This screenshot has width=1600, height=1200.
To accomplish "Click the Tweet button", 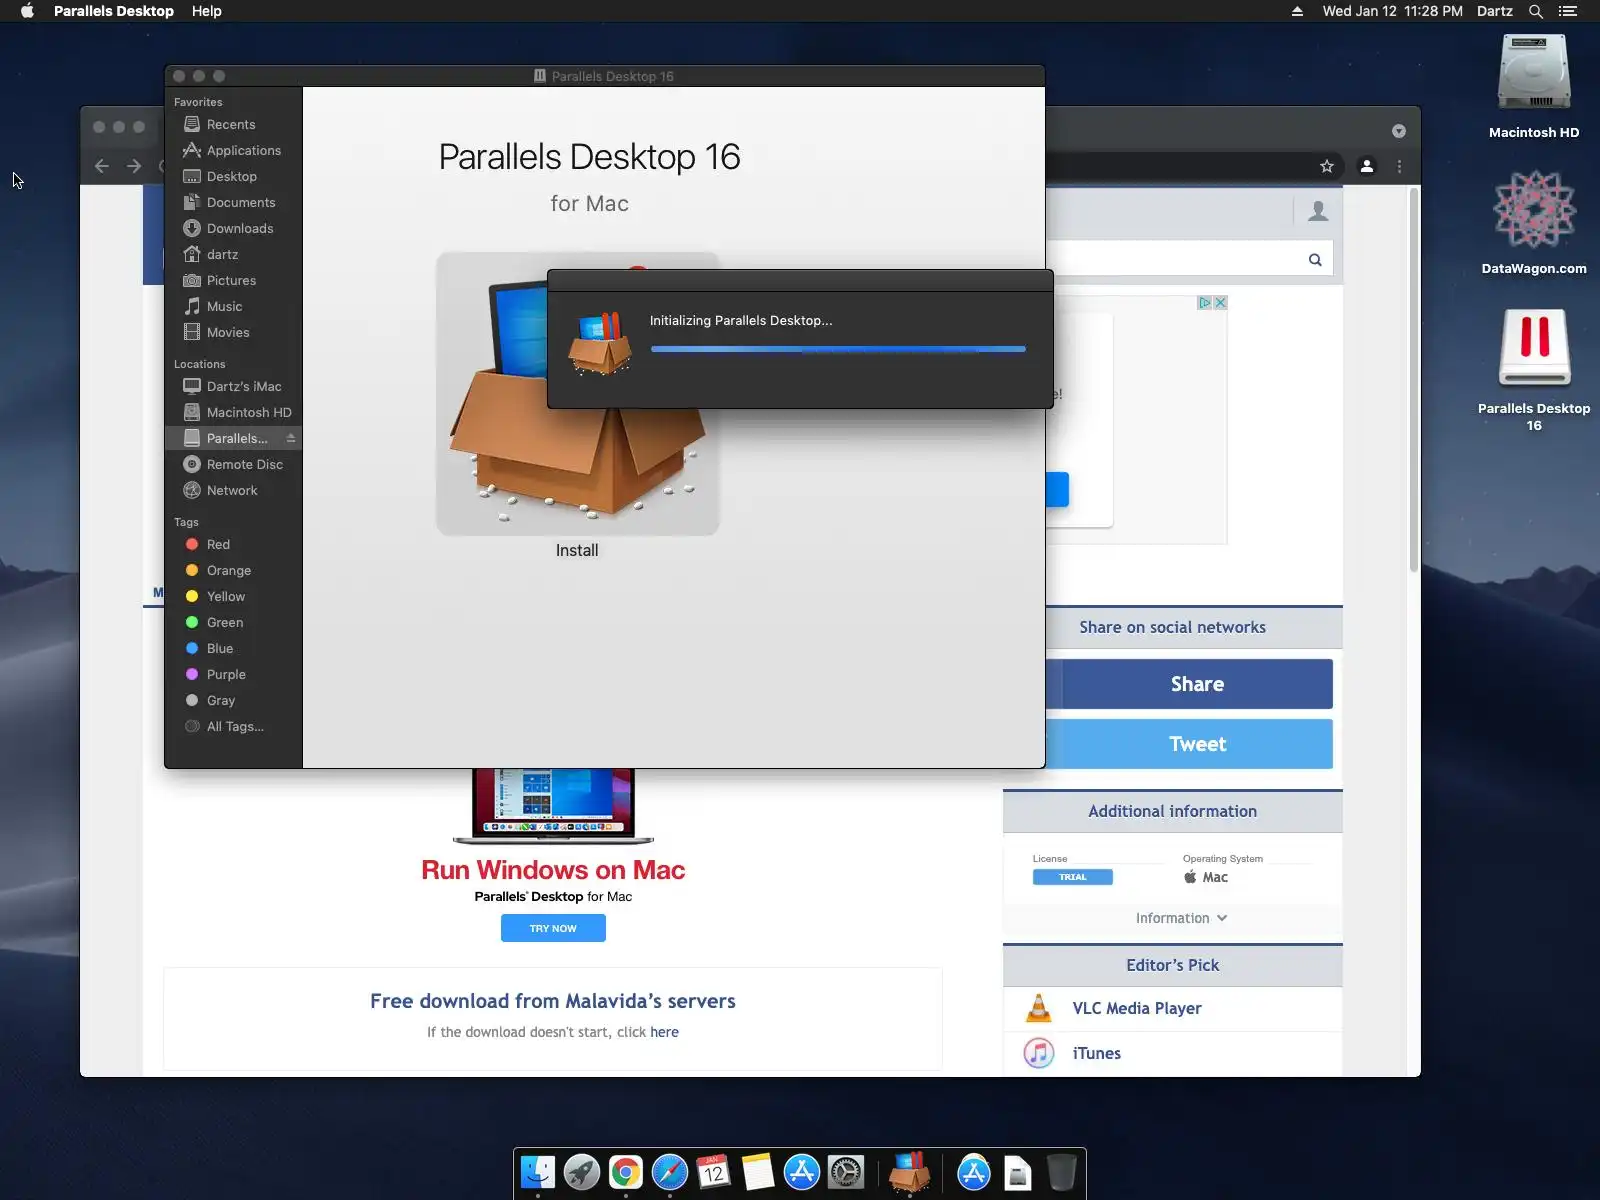I will 1189,744.
